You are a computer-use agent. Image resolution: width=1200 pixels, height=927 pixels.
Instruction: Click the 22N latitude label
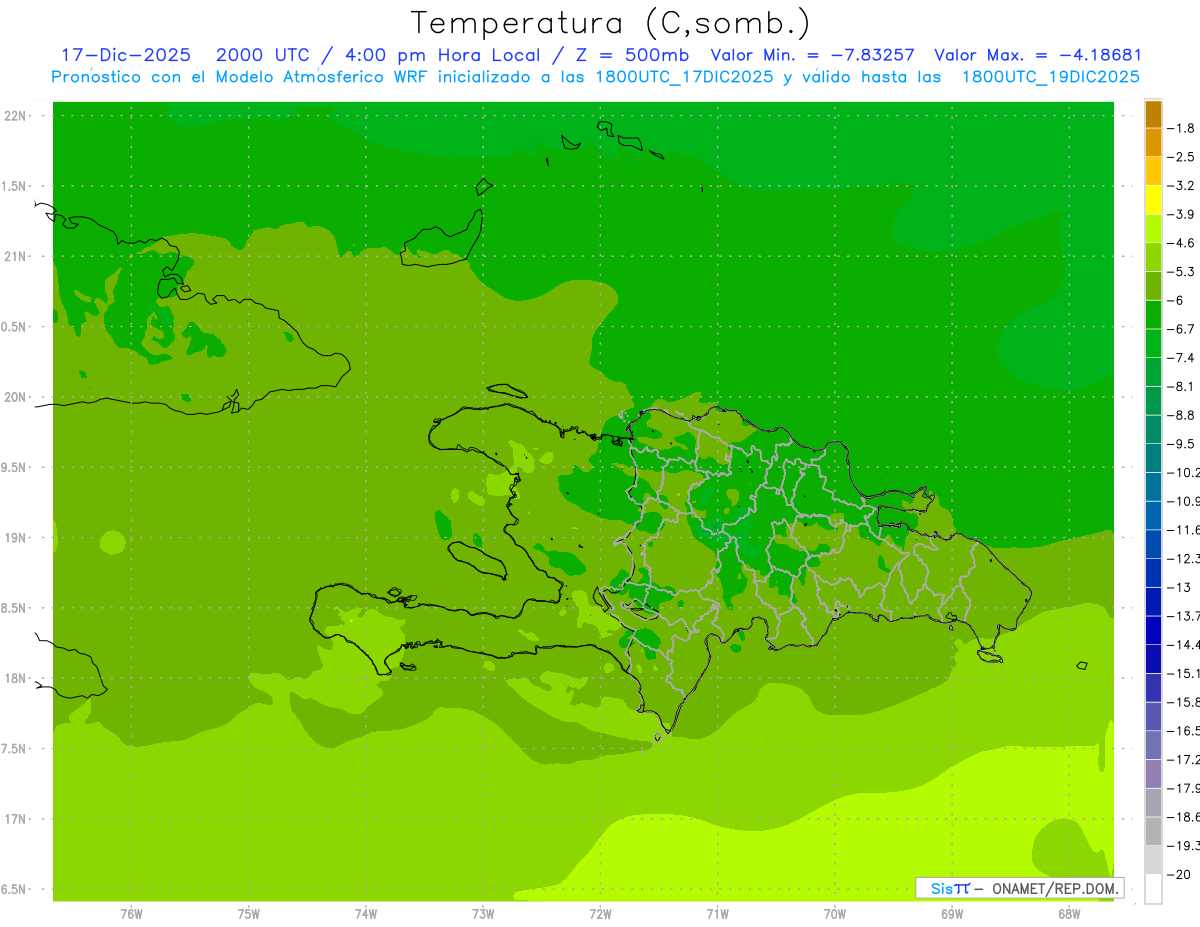pyautogui.click(x=16, y=115)
